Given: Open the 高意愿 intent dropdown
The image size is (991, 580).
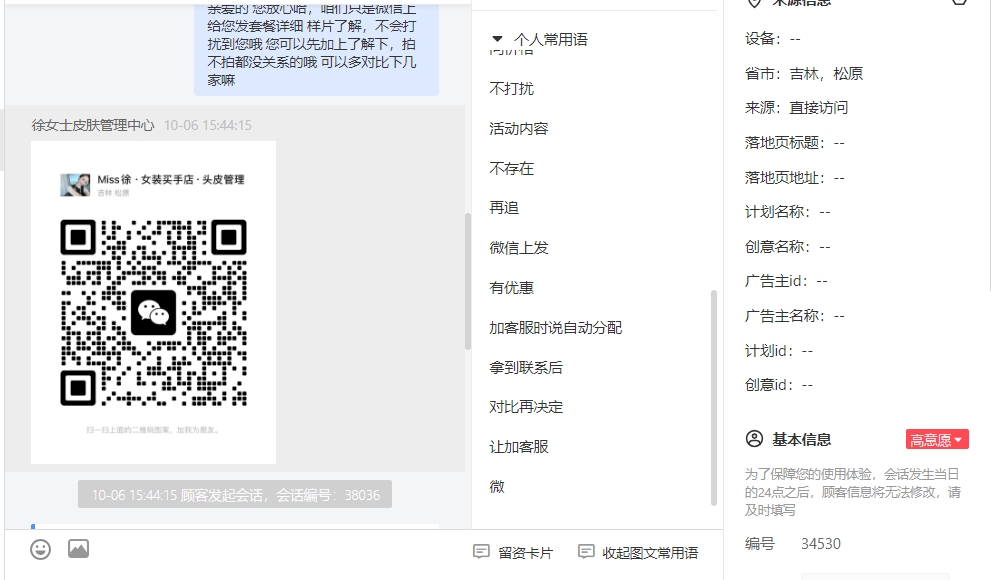Looking at the screenshot, I should 937,440.
